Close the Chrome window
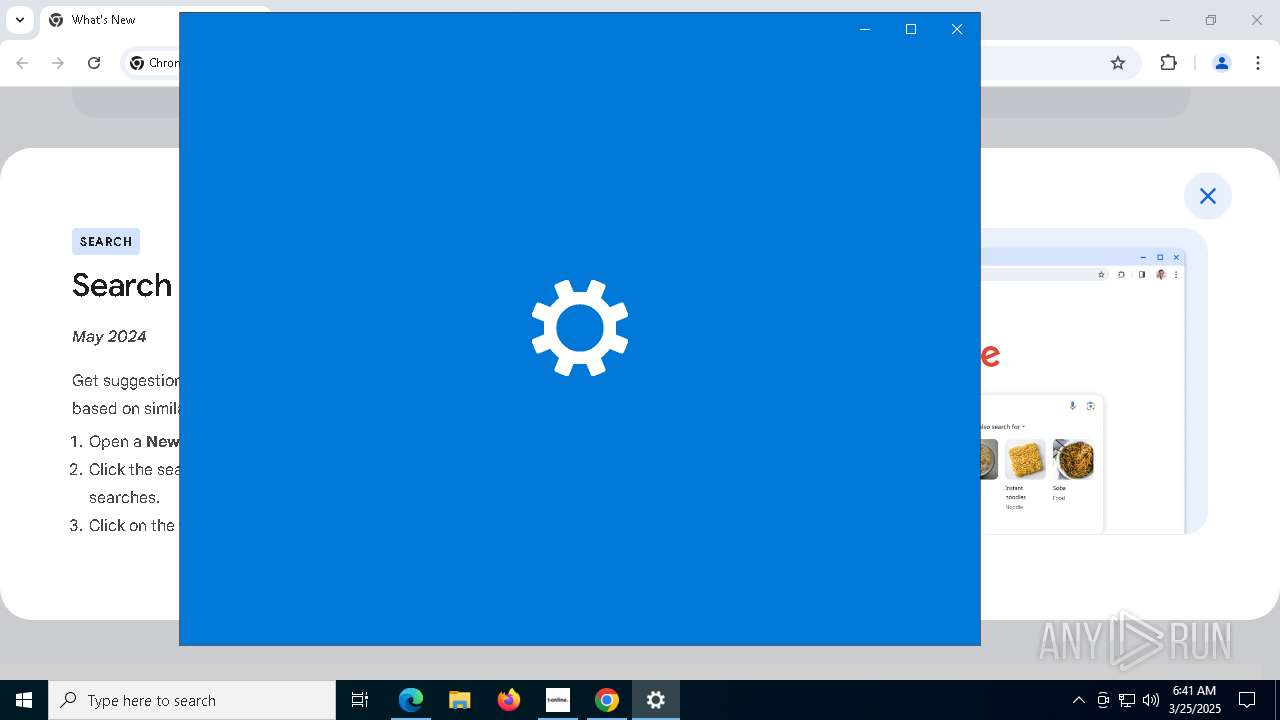The height and width of the screenshot is (720, 1280). point(1257,20)
